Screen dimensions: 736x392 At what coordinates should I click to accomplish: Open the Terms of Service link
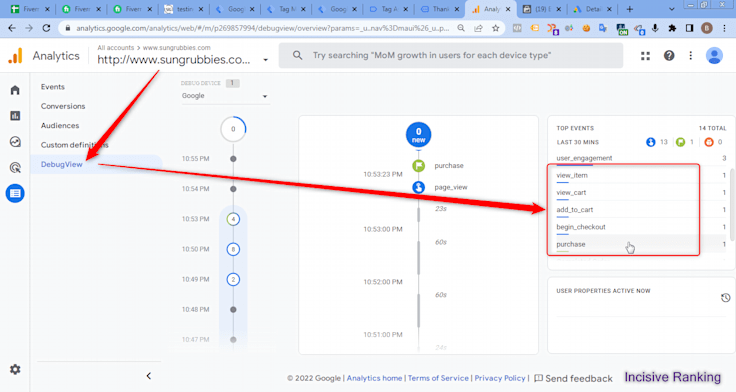438,378
